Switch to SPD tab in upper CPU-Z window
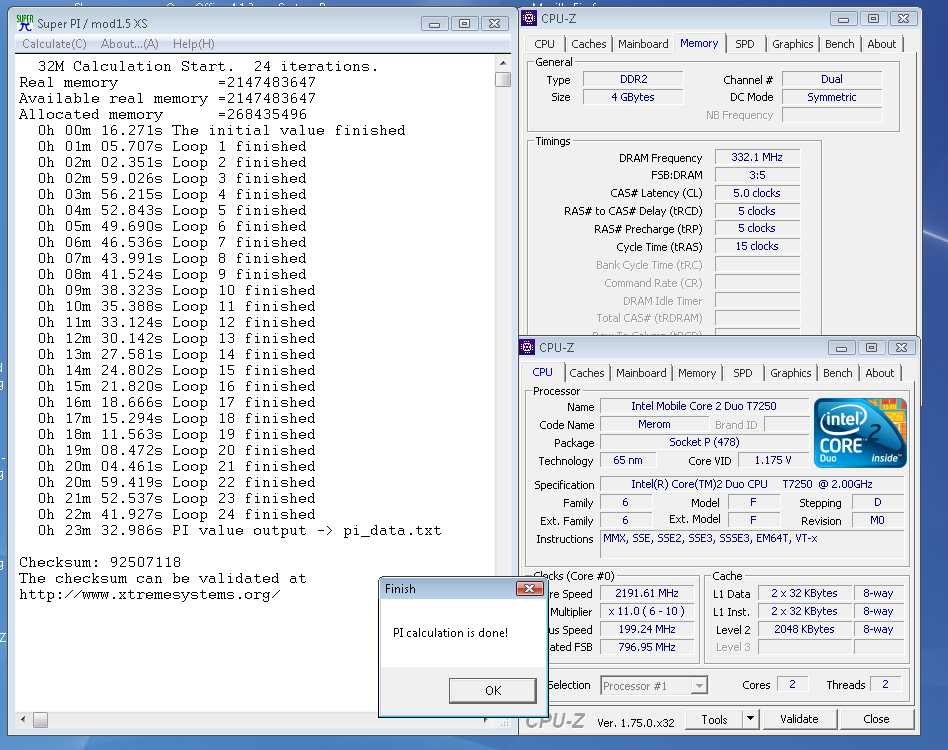The image size is (948, 750). click(x=745, y=44)
